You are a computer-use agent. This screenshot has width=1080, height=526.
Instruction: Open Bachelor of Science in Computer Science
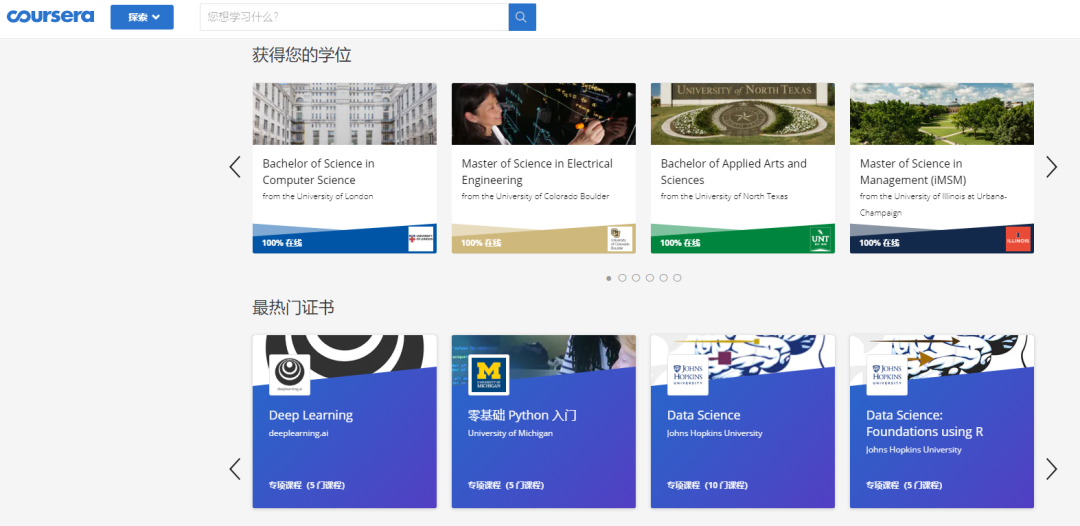click(x=318, y=171)
